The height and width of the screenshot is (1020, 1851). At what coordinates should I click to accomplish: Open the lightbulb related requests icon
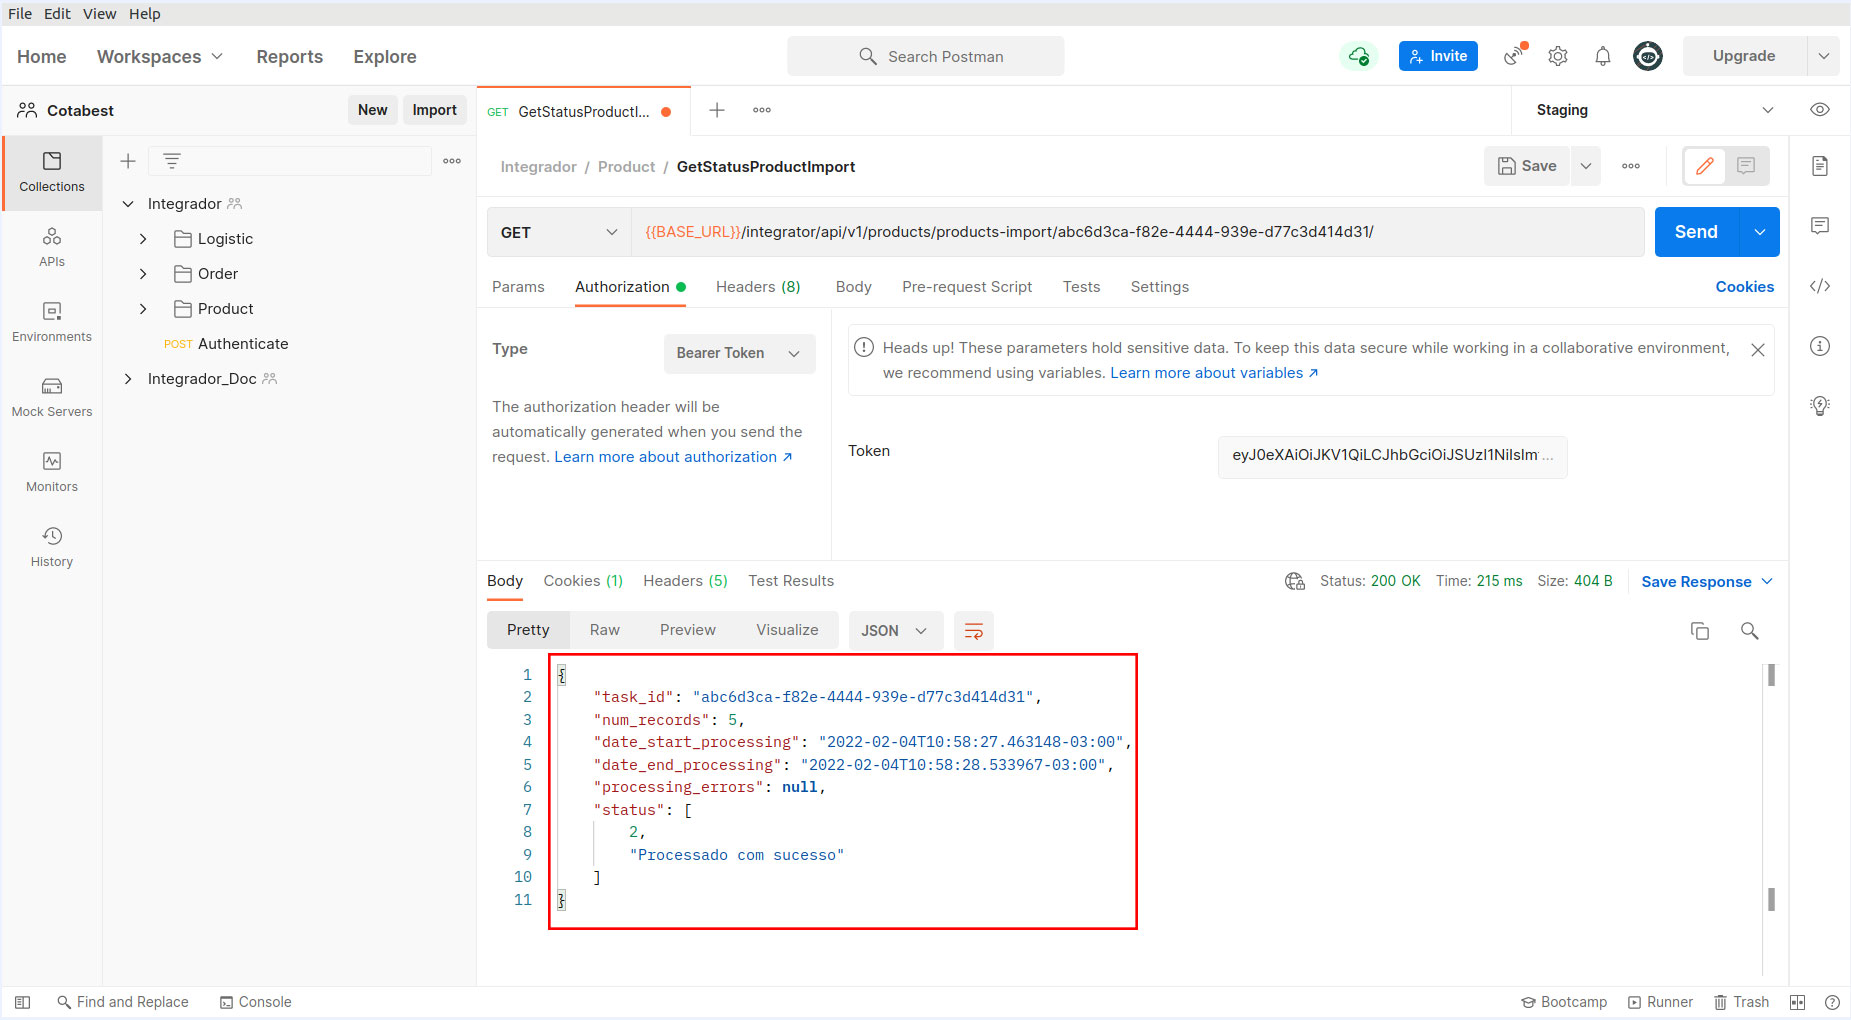click(1820, 406)
